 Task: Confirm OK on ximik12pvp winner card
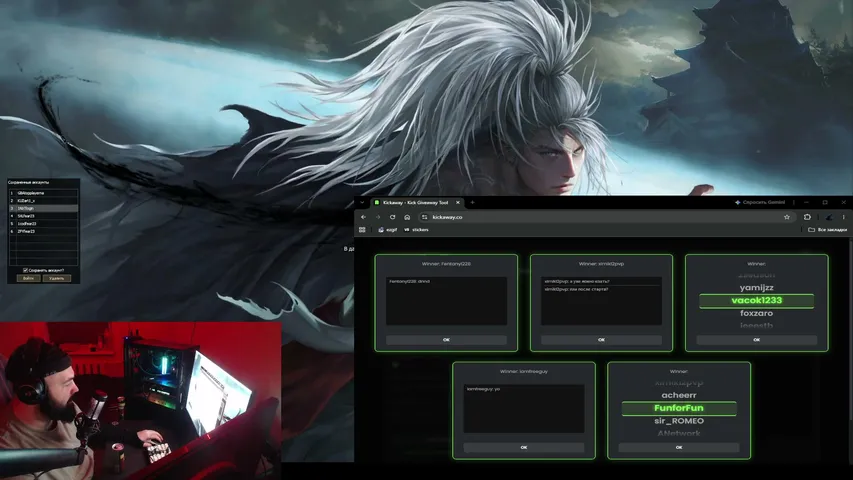click(601, 340)
